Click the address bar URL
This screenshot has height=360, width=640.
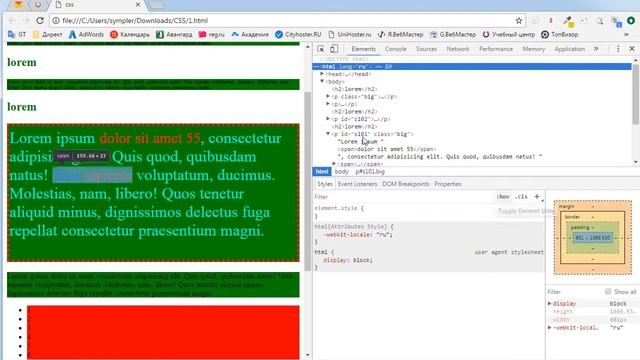(x=135, y=20)
